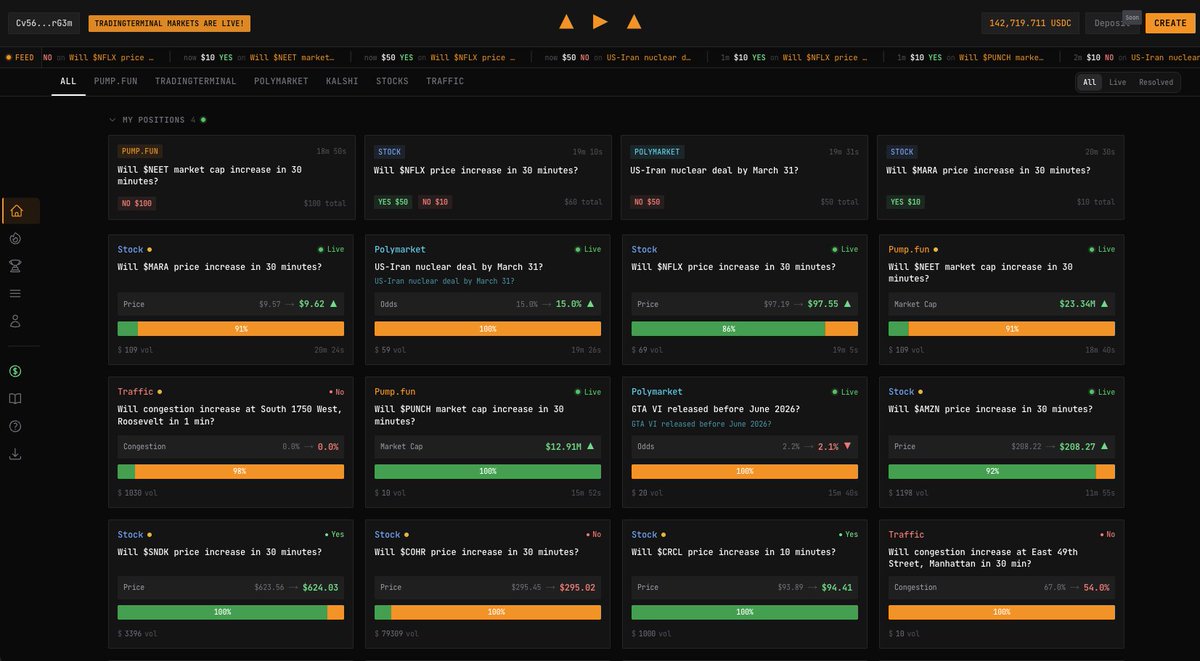1200x661 pixels.
Task: Switch to the STOCKS tab
Action: pyautogui.click(x=392, y=81)
